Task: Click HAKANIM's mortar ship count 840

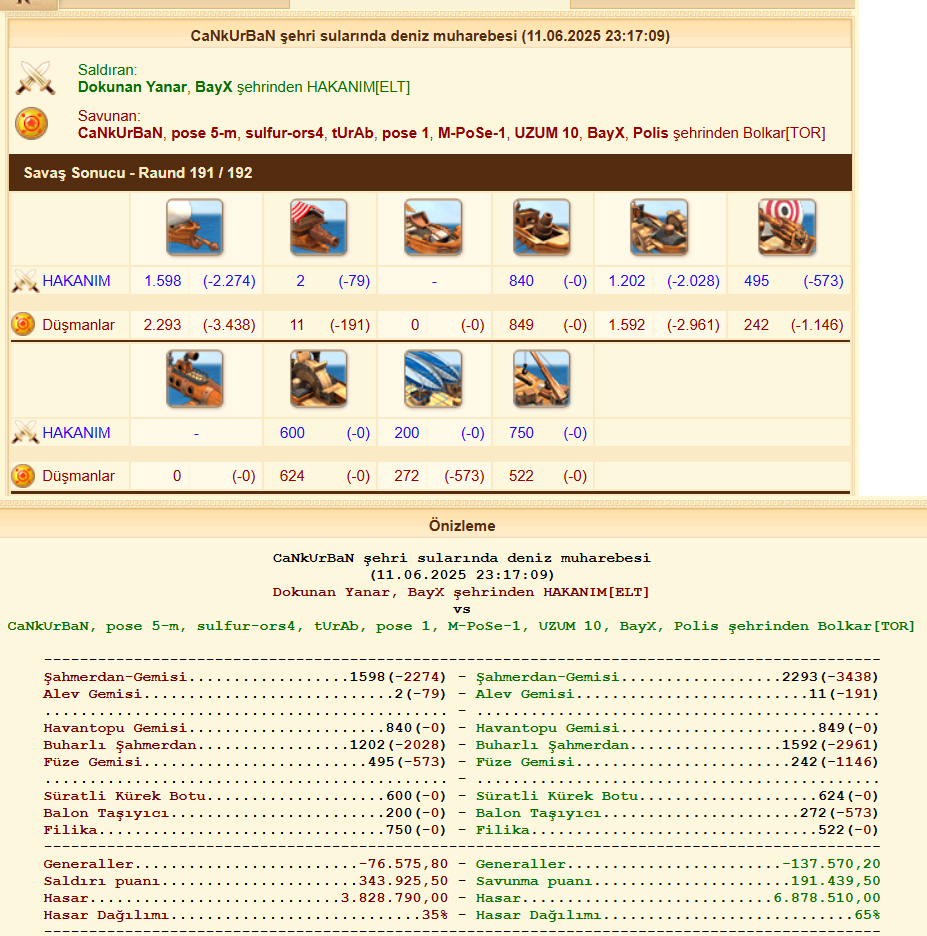Action: point(521,281)
